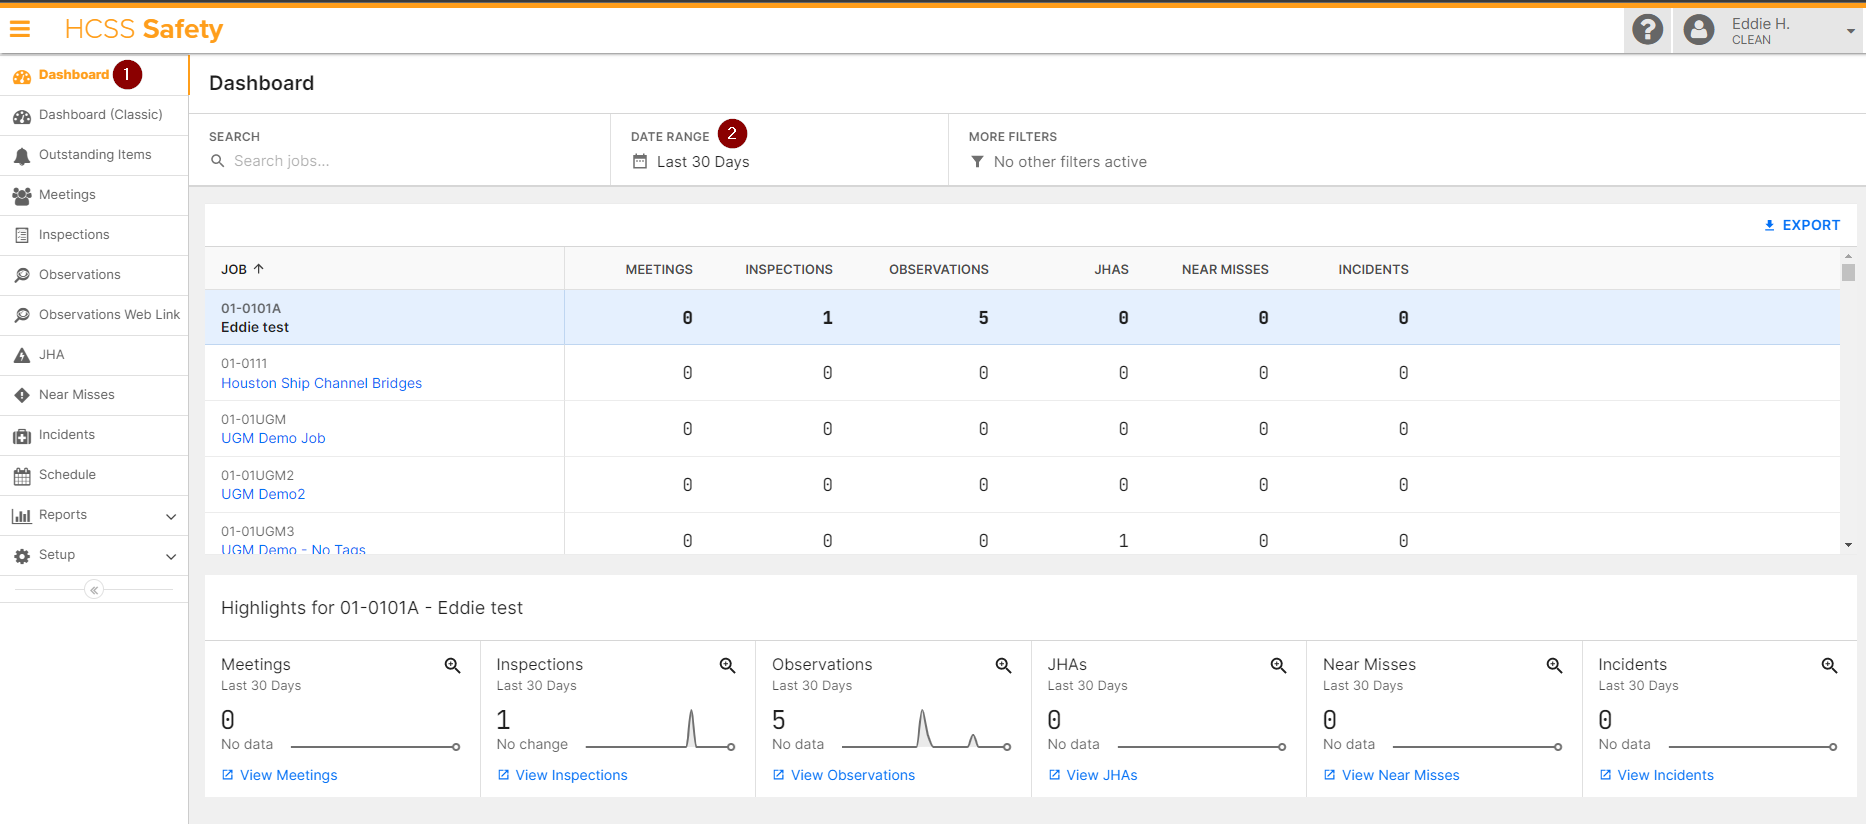Click the help question mark icon

[x=1647, y=30]
